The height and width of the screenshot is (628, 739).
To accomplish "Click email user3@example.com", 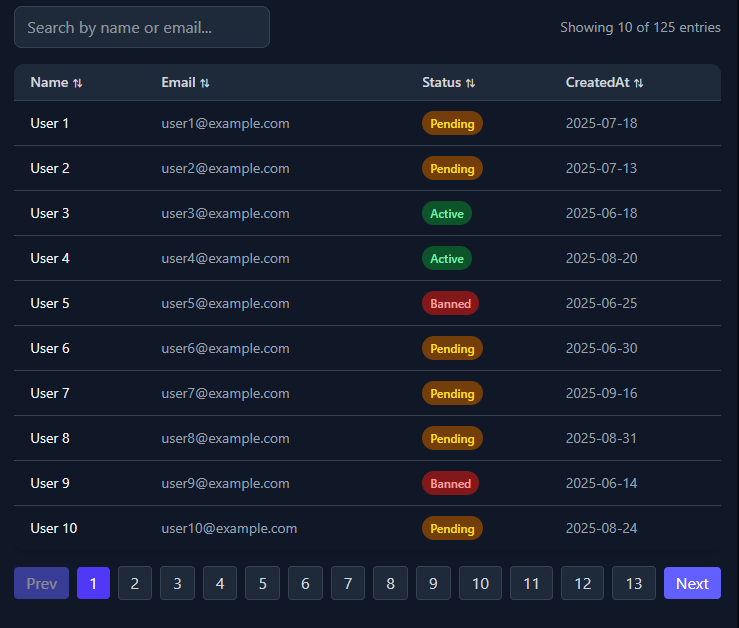I will [x=225, y=213].
